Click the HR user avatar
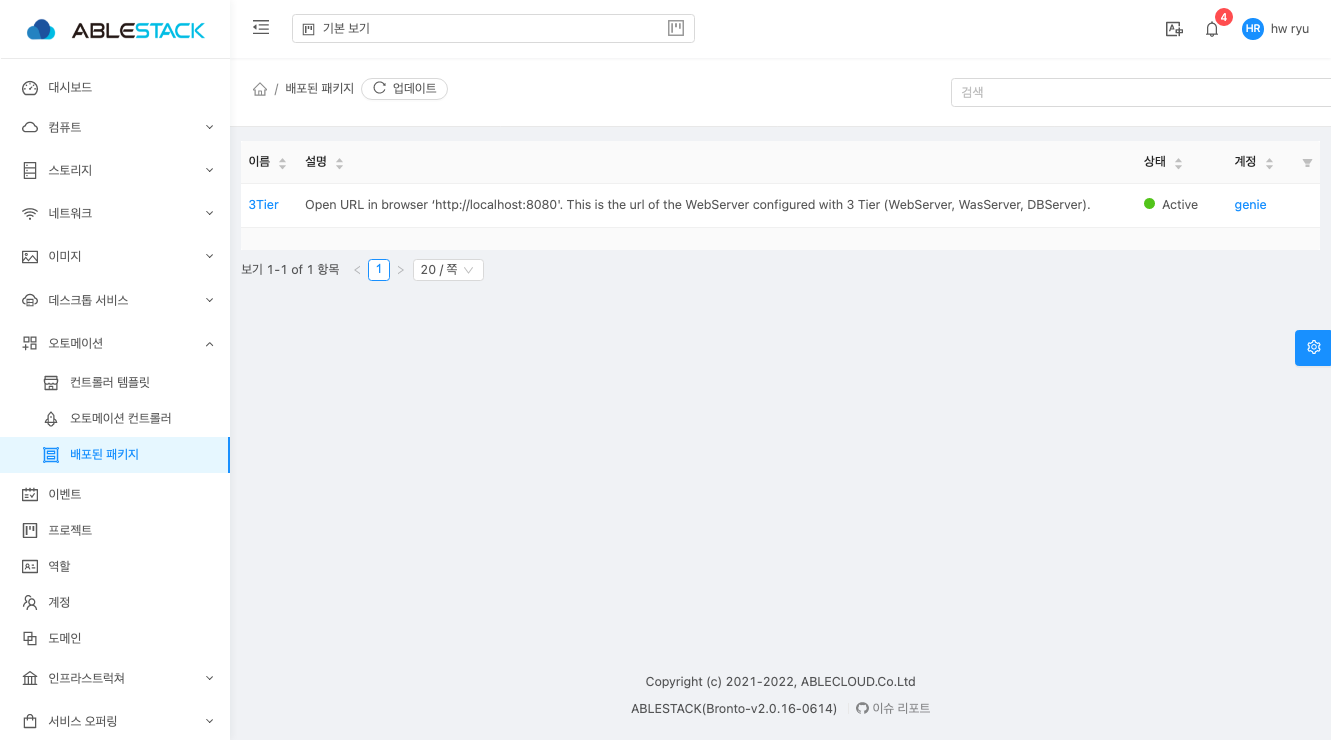 pyautogui.click(x=1253, y=29)
